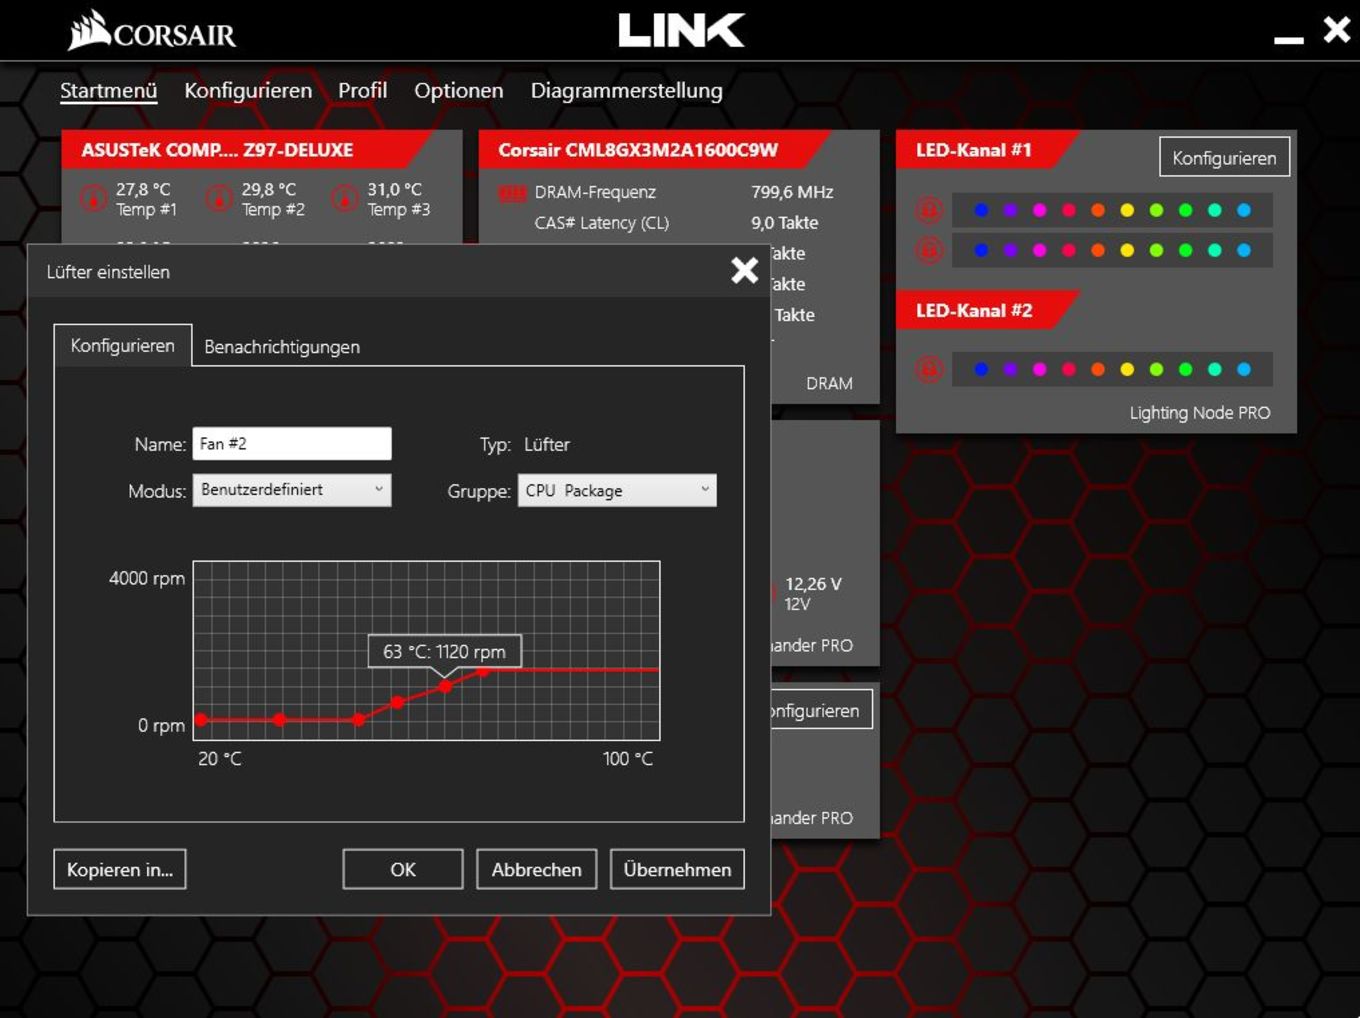Click the Lighting Node PRO label
The height and width of the screenshot is (1018, 1360).
click(x=1200, y=413)
